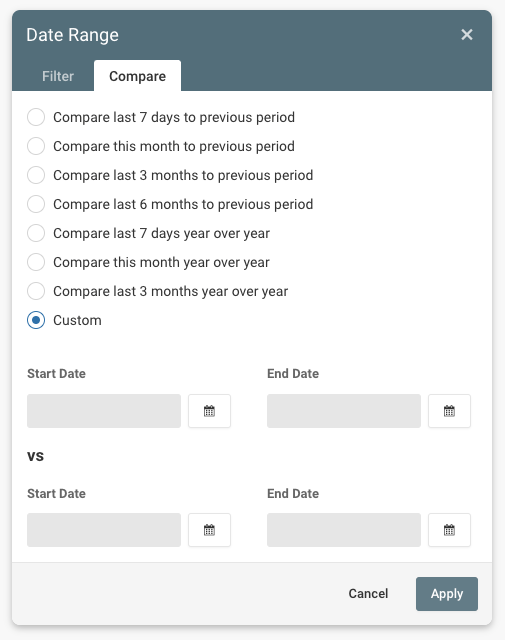Screen dimensions: 505x640
Task: Click the Cancel button
Action: 368,594
